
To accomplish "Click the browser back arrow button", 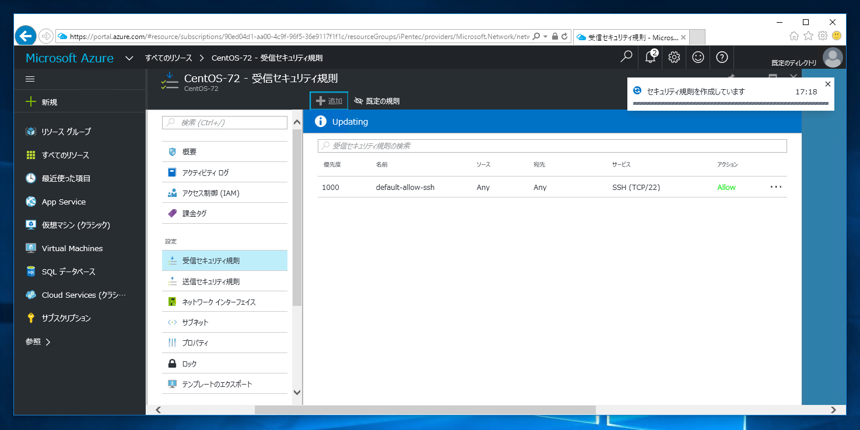I will [x=26, y=36].
